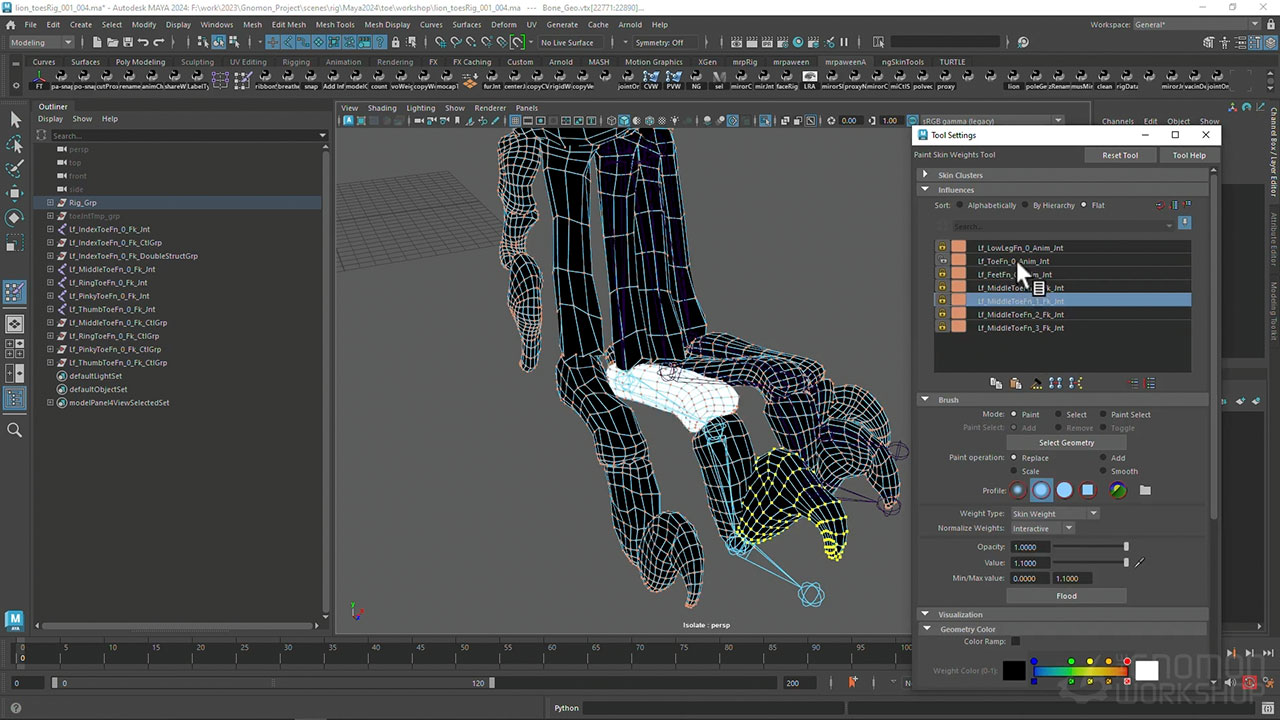The image size is (1280, 720).
Task: Choose the square brush profile
Action: (1087, 490)
